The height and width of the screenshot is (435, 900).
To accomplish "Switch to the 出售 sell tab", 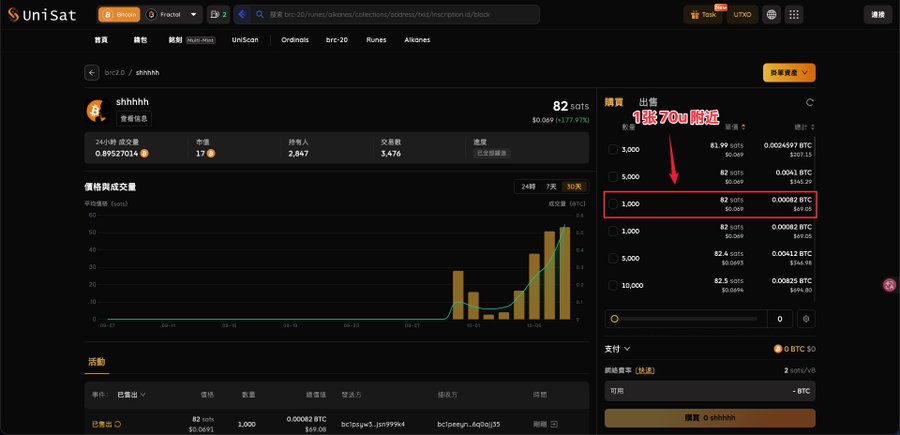I will point(648,102).
